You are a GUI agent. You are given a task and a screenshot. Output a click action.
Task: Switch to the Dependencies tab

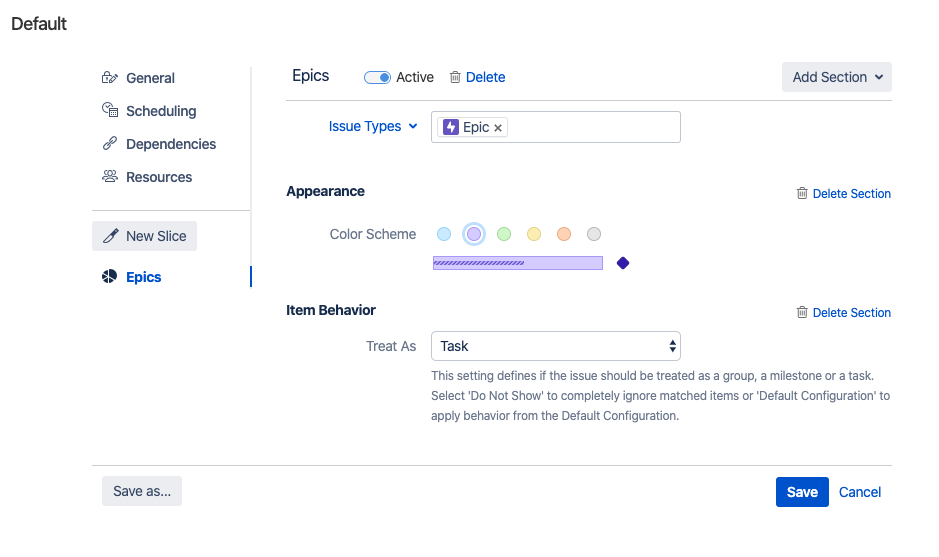point(170,144)
